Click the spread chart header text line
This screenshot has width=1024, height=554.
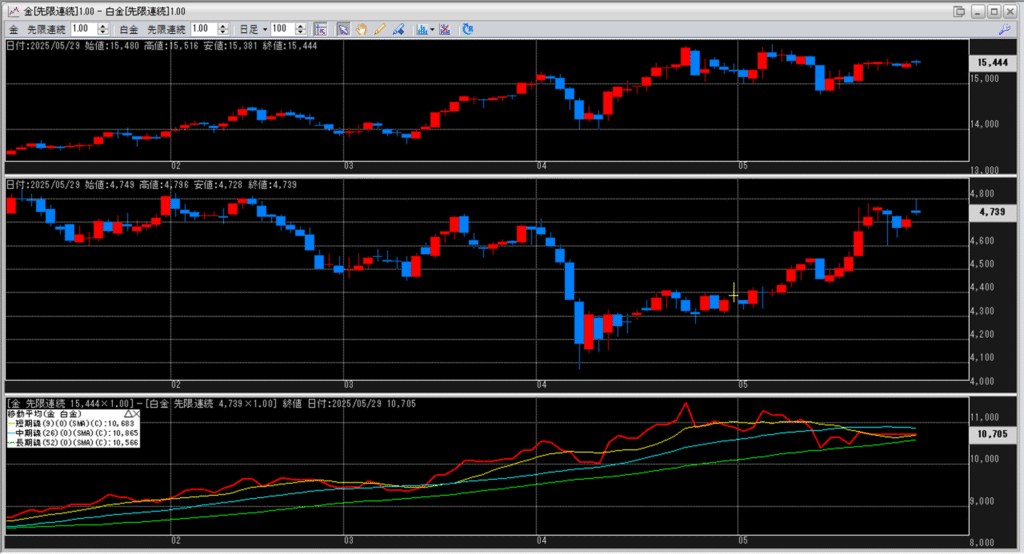(211, 404)
